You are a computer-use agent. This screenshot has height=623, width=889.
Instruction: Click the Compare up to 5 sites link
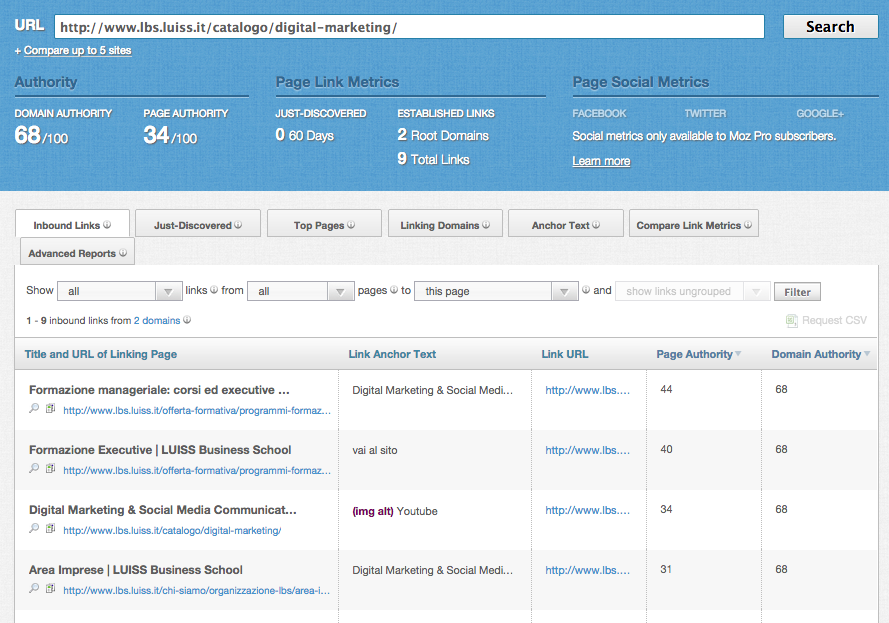[x=78, y=50]
